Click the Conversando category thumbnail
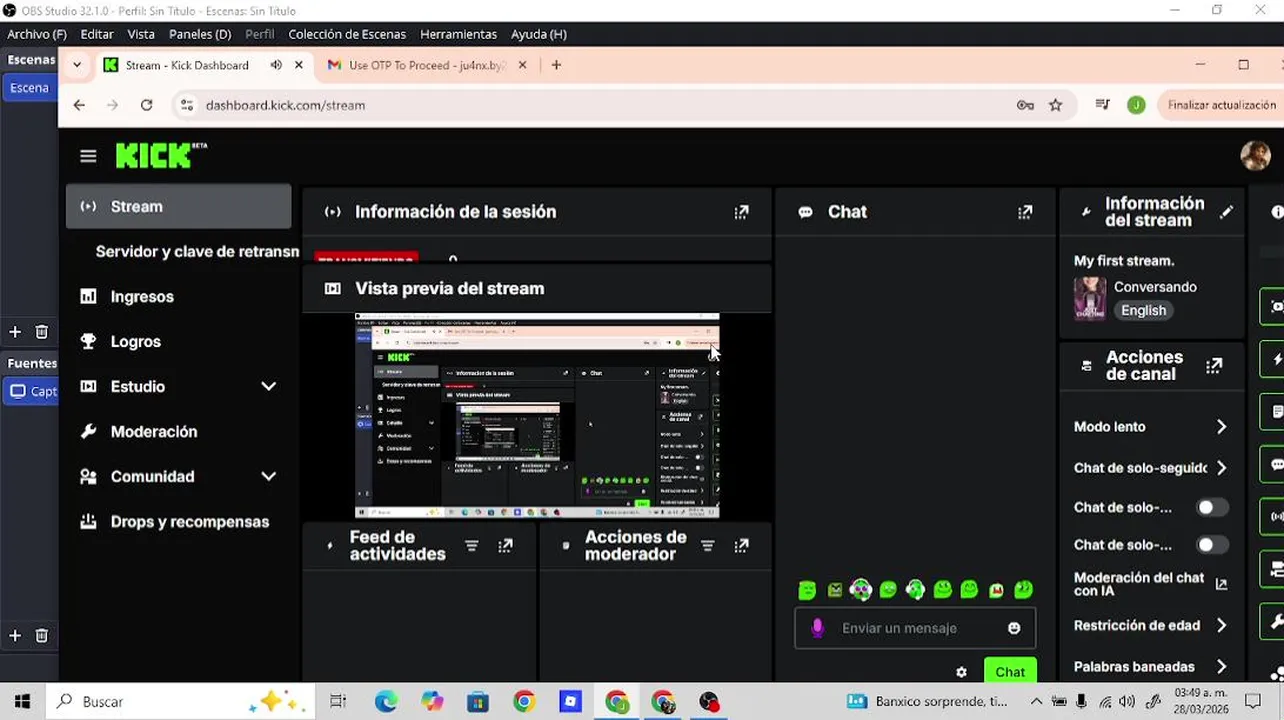1284x720 pixels. (1089, 298)
